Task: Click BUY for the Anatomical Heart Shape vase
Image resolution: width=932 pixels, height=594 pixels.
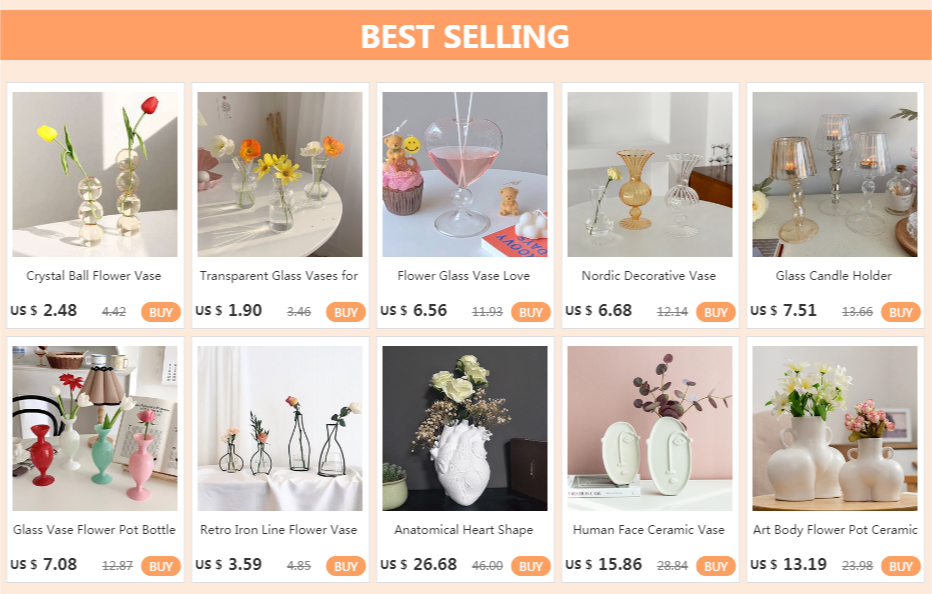Action: pos(531,566)
